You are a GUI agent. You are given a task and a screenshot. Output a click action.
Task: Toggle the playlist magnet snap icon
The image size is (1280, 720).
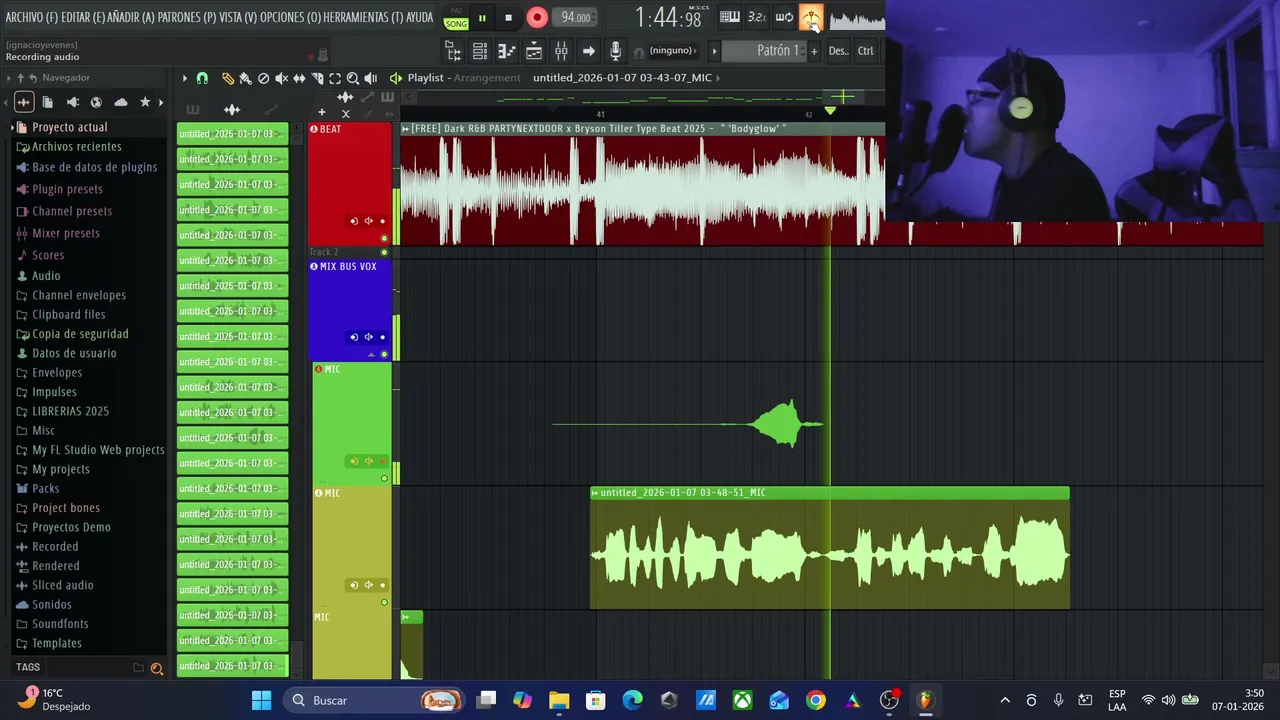coord(202,78)
